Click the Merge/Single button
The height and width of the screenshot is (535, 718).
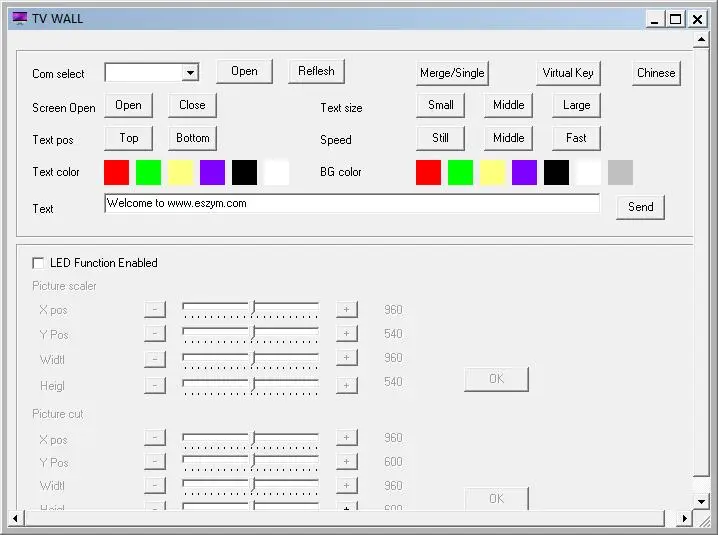pos(452,73)
